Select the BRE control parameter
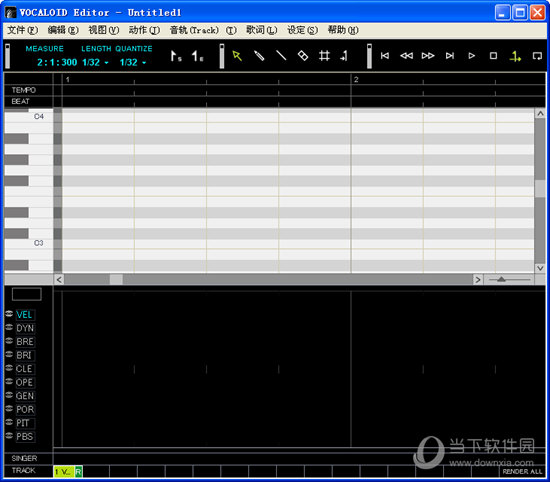Viewport: 550px width, 482px height. coord(25,342)
